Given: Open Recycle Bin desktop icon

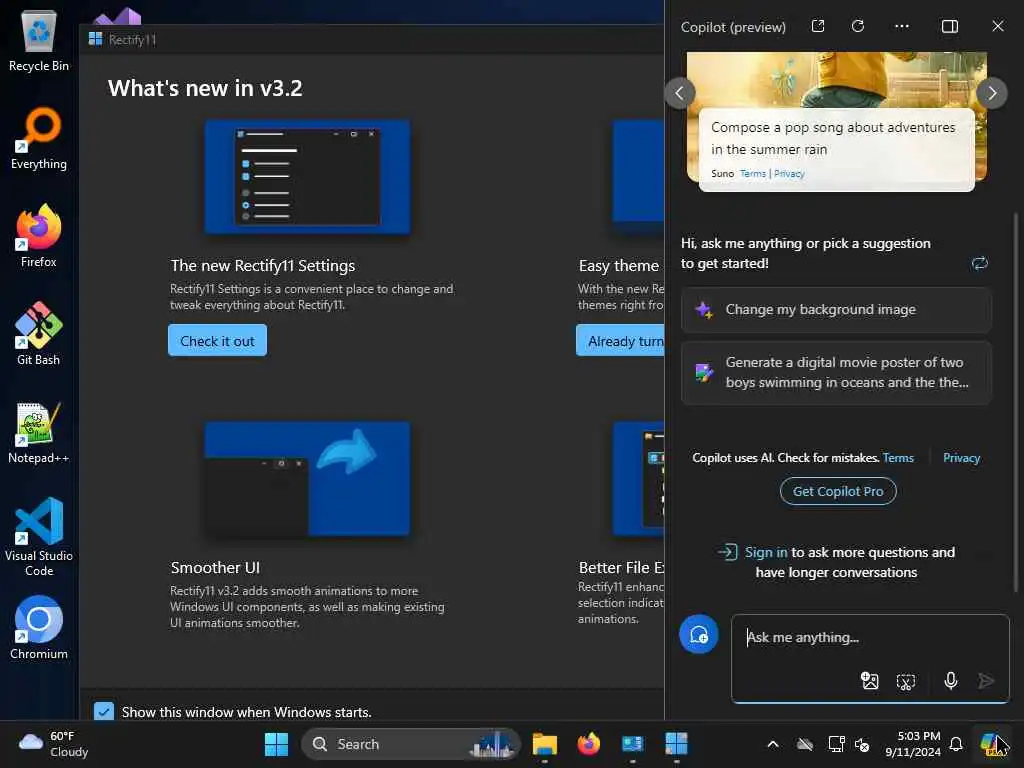Looking at the screenshot, I should click(x=39, y=39).
